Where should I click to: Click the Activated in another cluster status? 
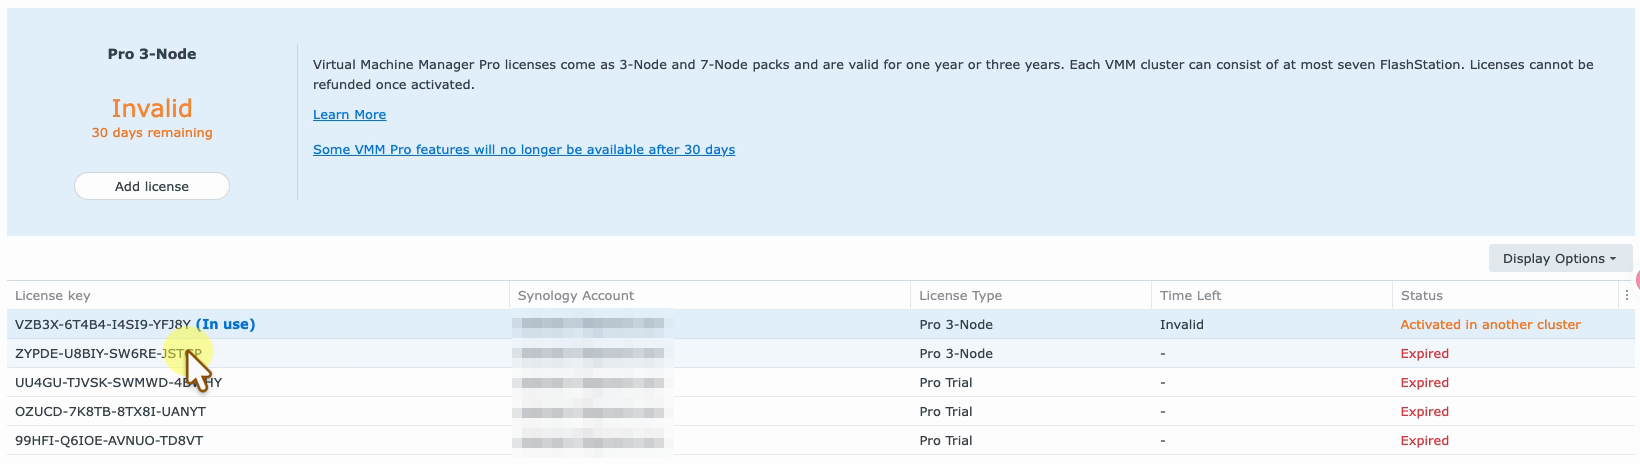(1490, 325)
